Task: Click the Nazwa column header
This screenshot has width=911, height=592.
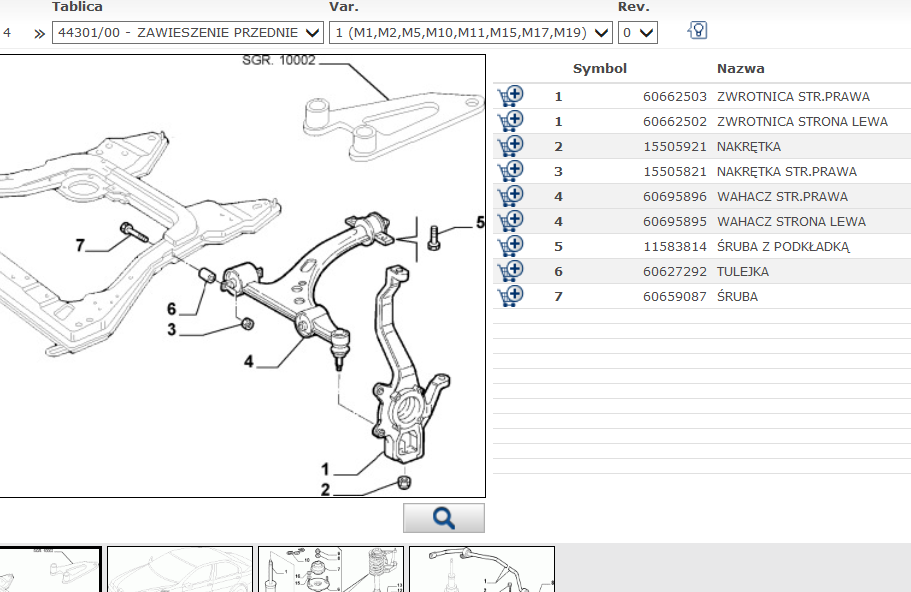Action: click(740, 69)
